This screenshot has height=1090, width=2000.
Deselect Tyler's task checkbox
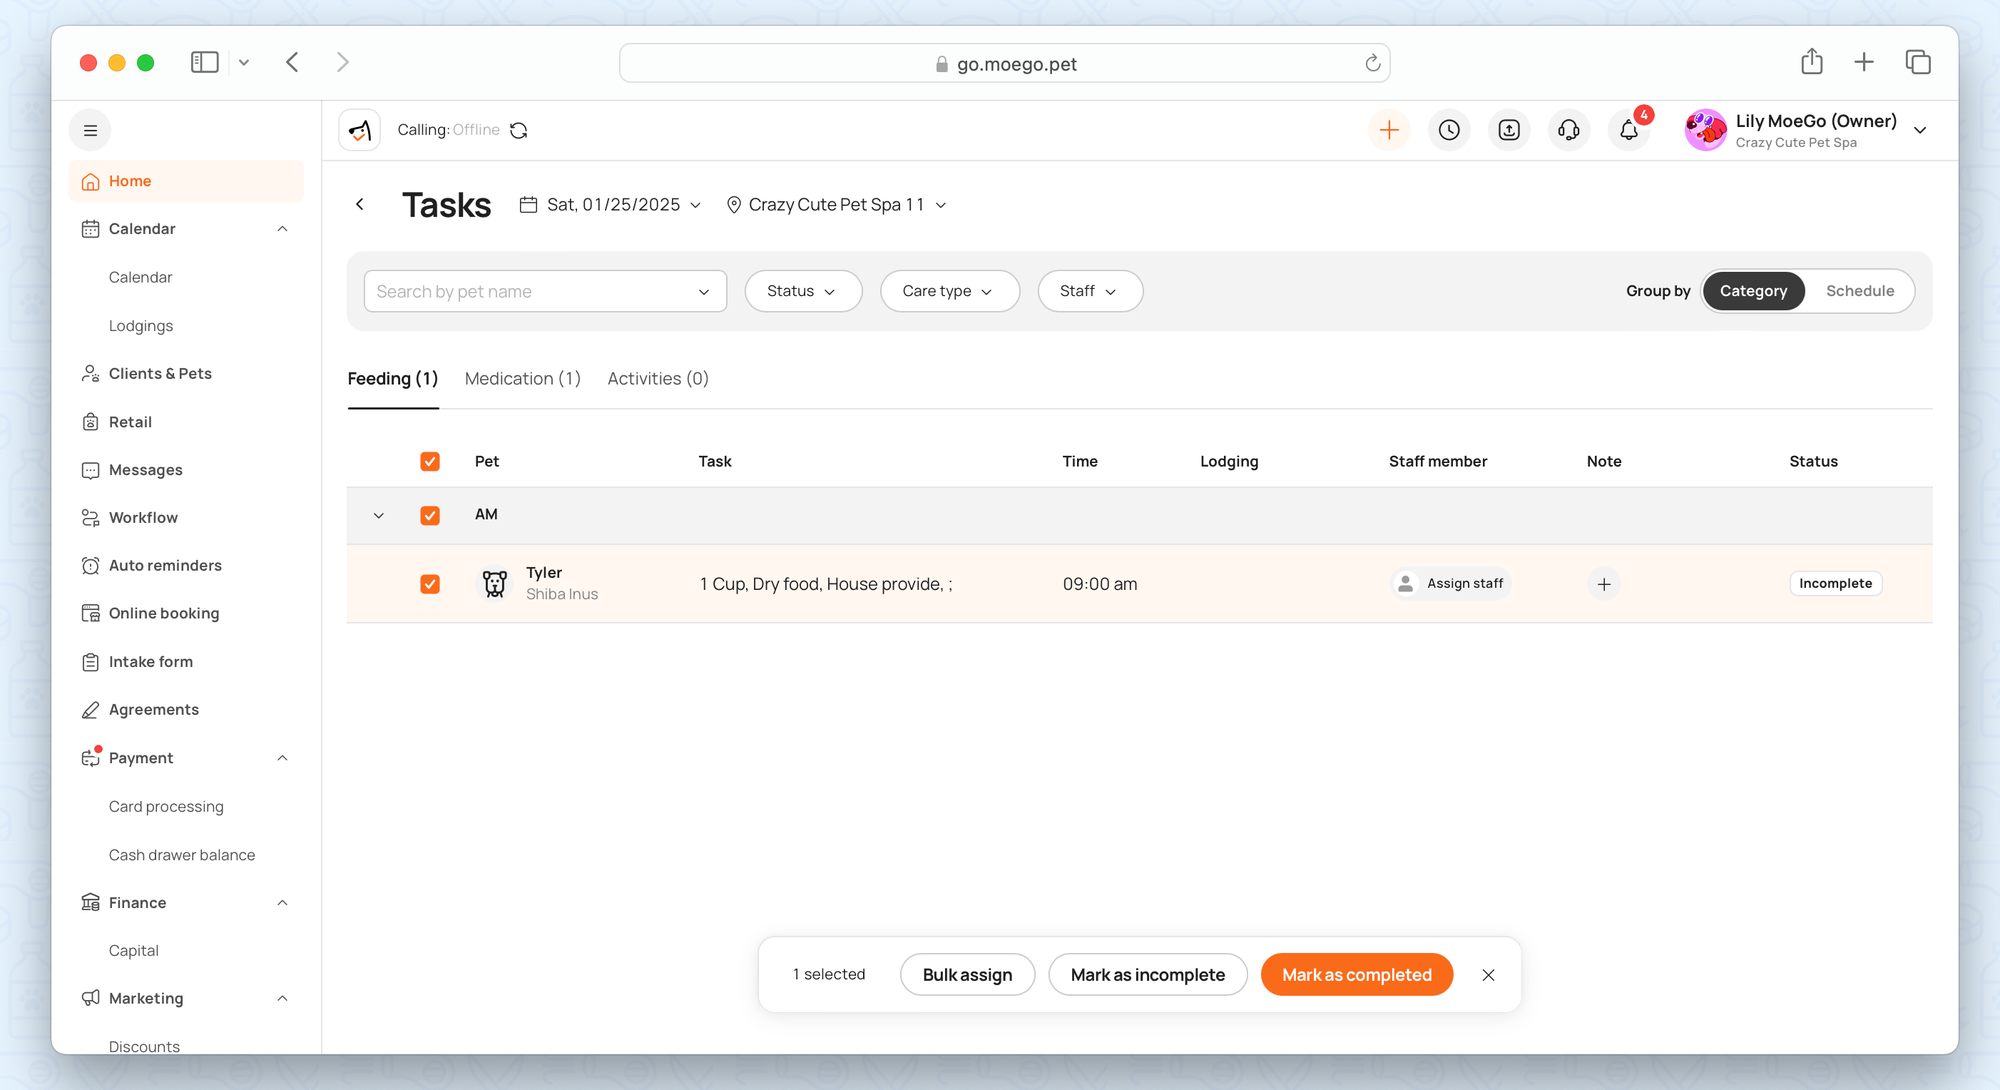[430, 584]
